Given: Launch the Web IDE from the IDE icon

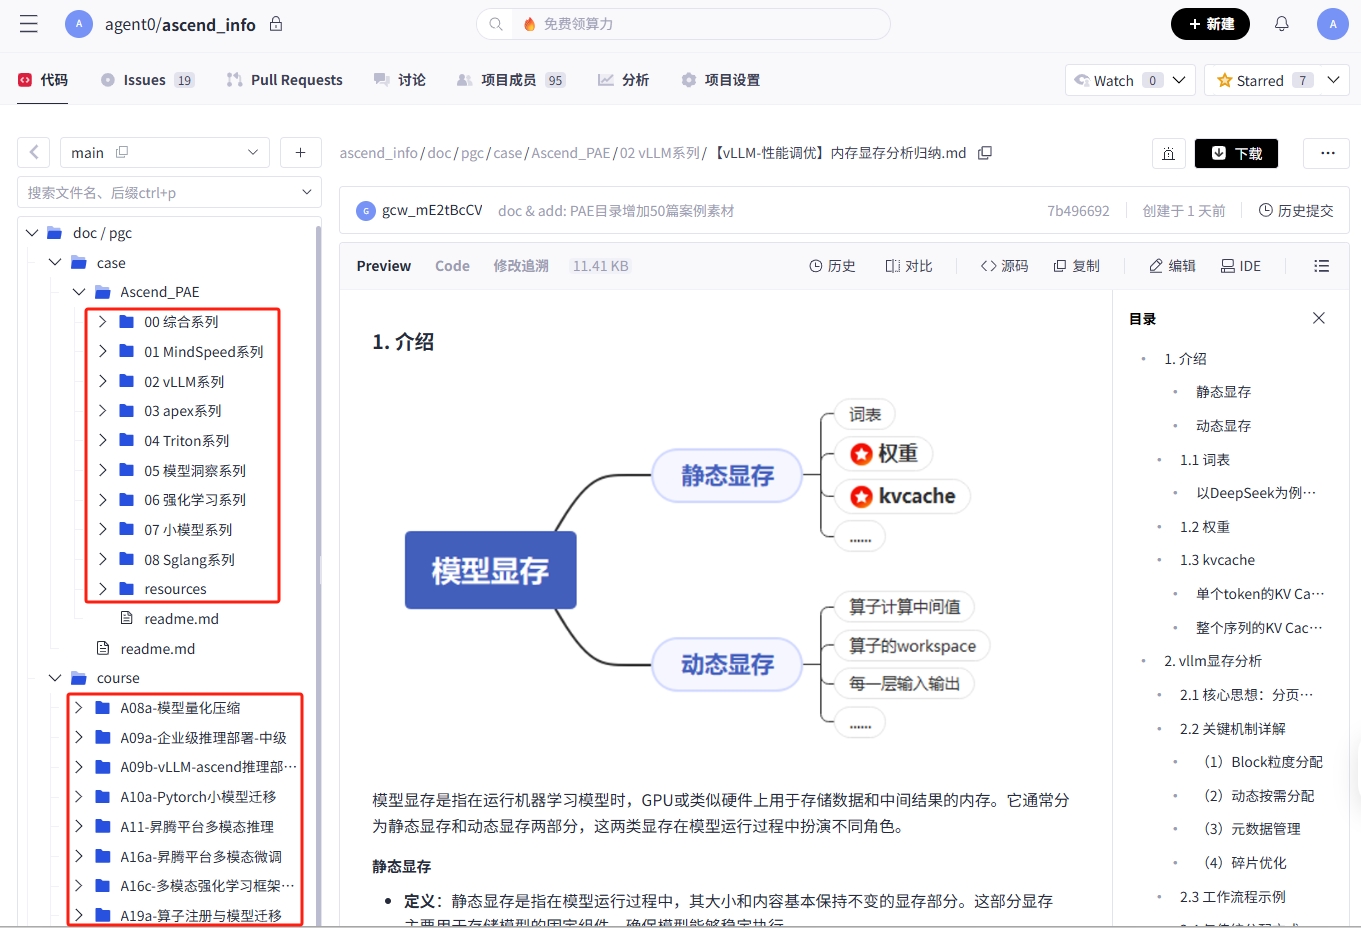Looking at the screenshot, I should coord(1240,265).
